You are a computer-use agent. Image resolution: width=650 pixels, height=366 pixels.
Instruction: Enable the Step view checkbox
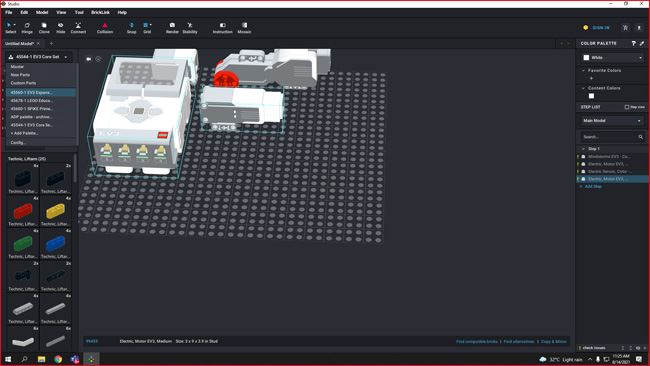[627, 107]
